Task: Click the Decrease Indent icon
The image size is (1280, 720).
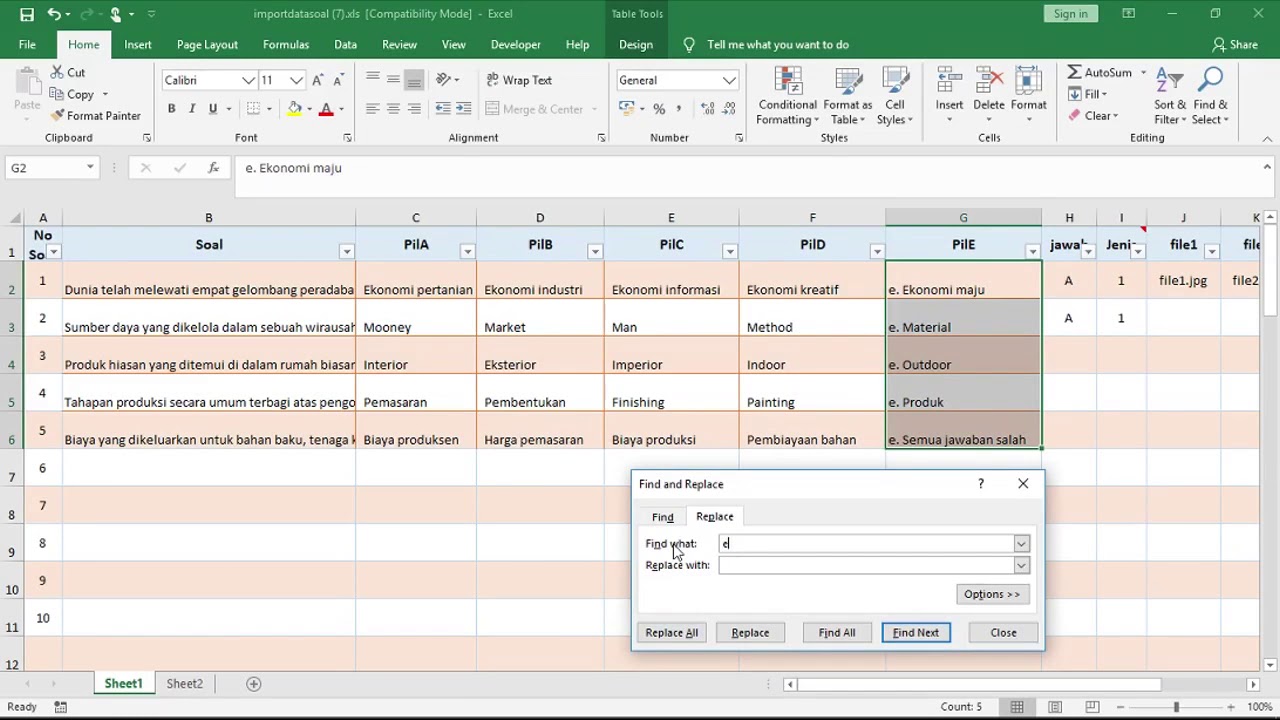Action: pos(442,108)
